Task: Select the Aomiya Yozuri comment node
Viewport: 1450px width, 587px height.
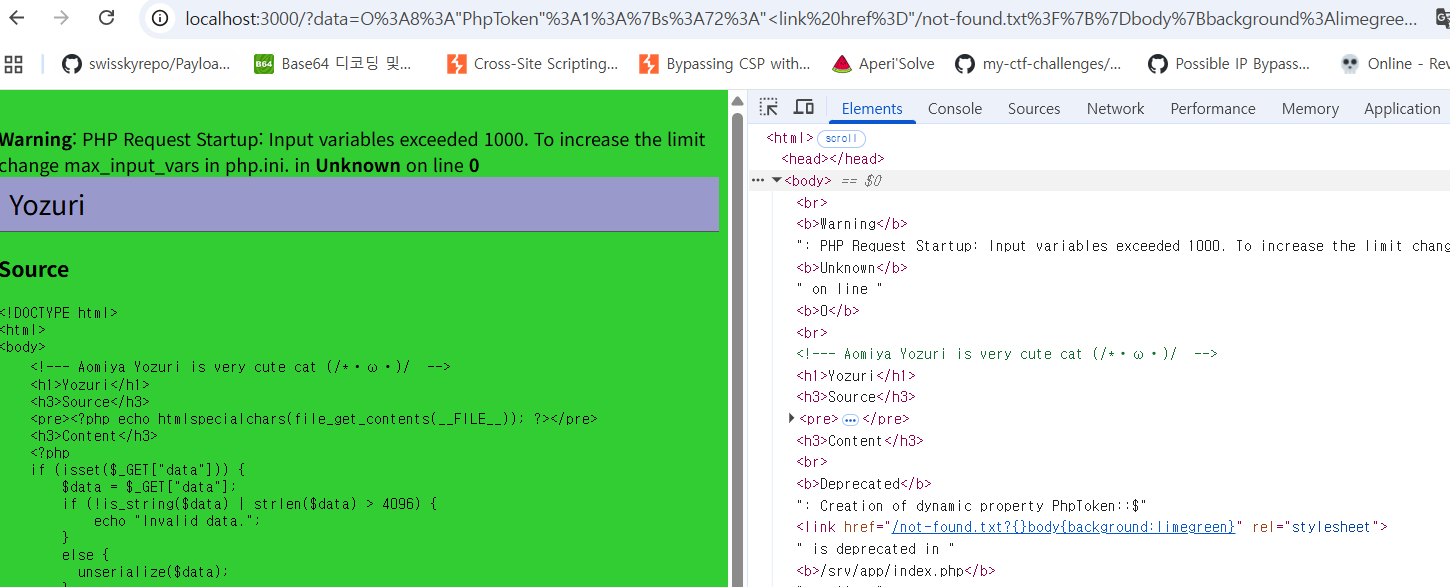Action: 1007,354
